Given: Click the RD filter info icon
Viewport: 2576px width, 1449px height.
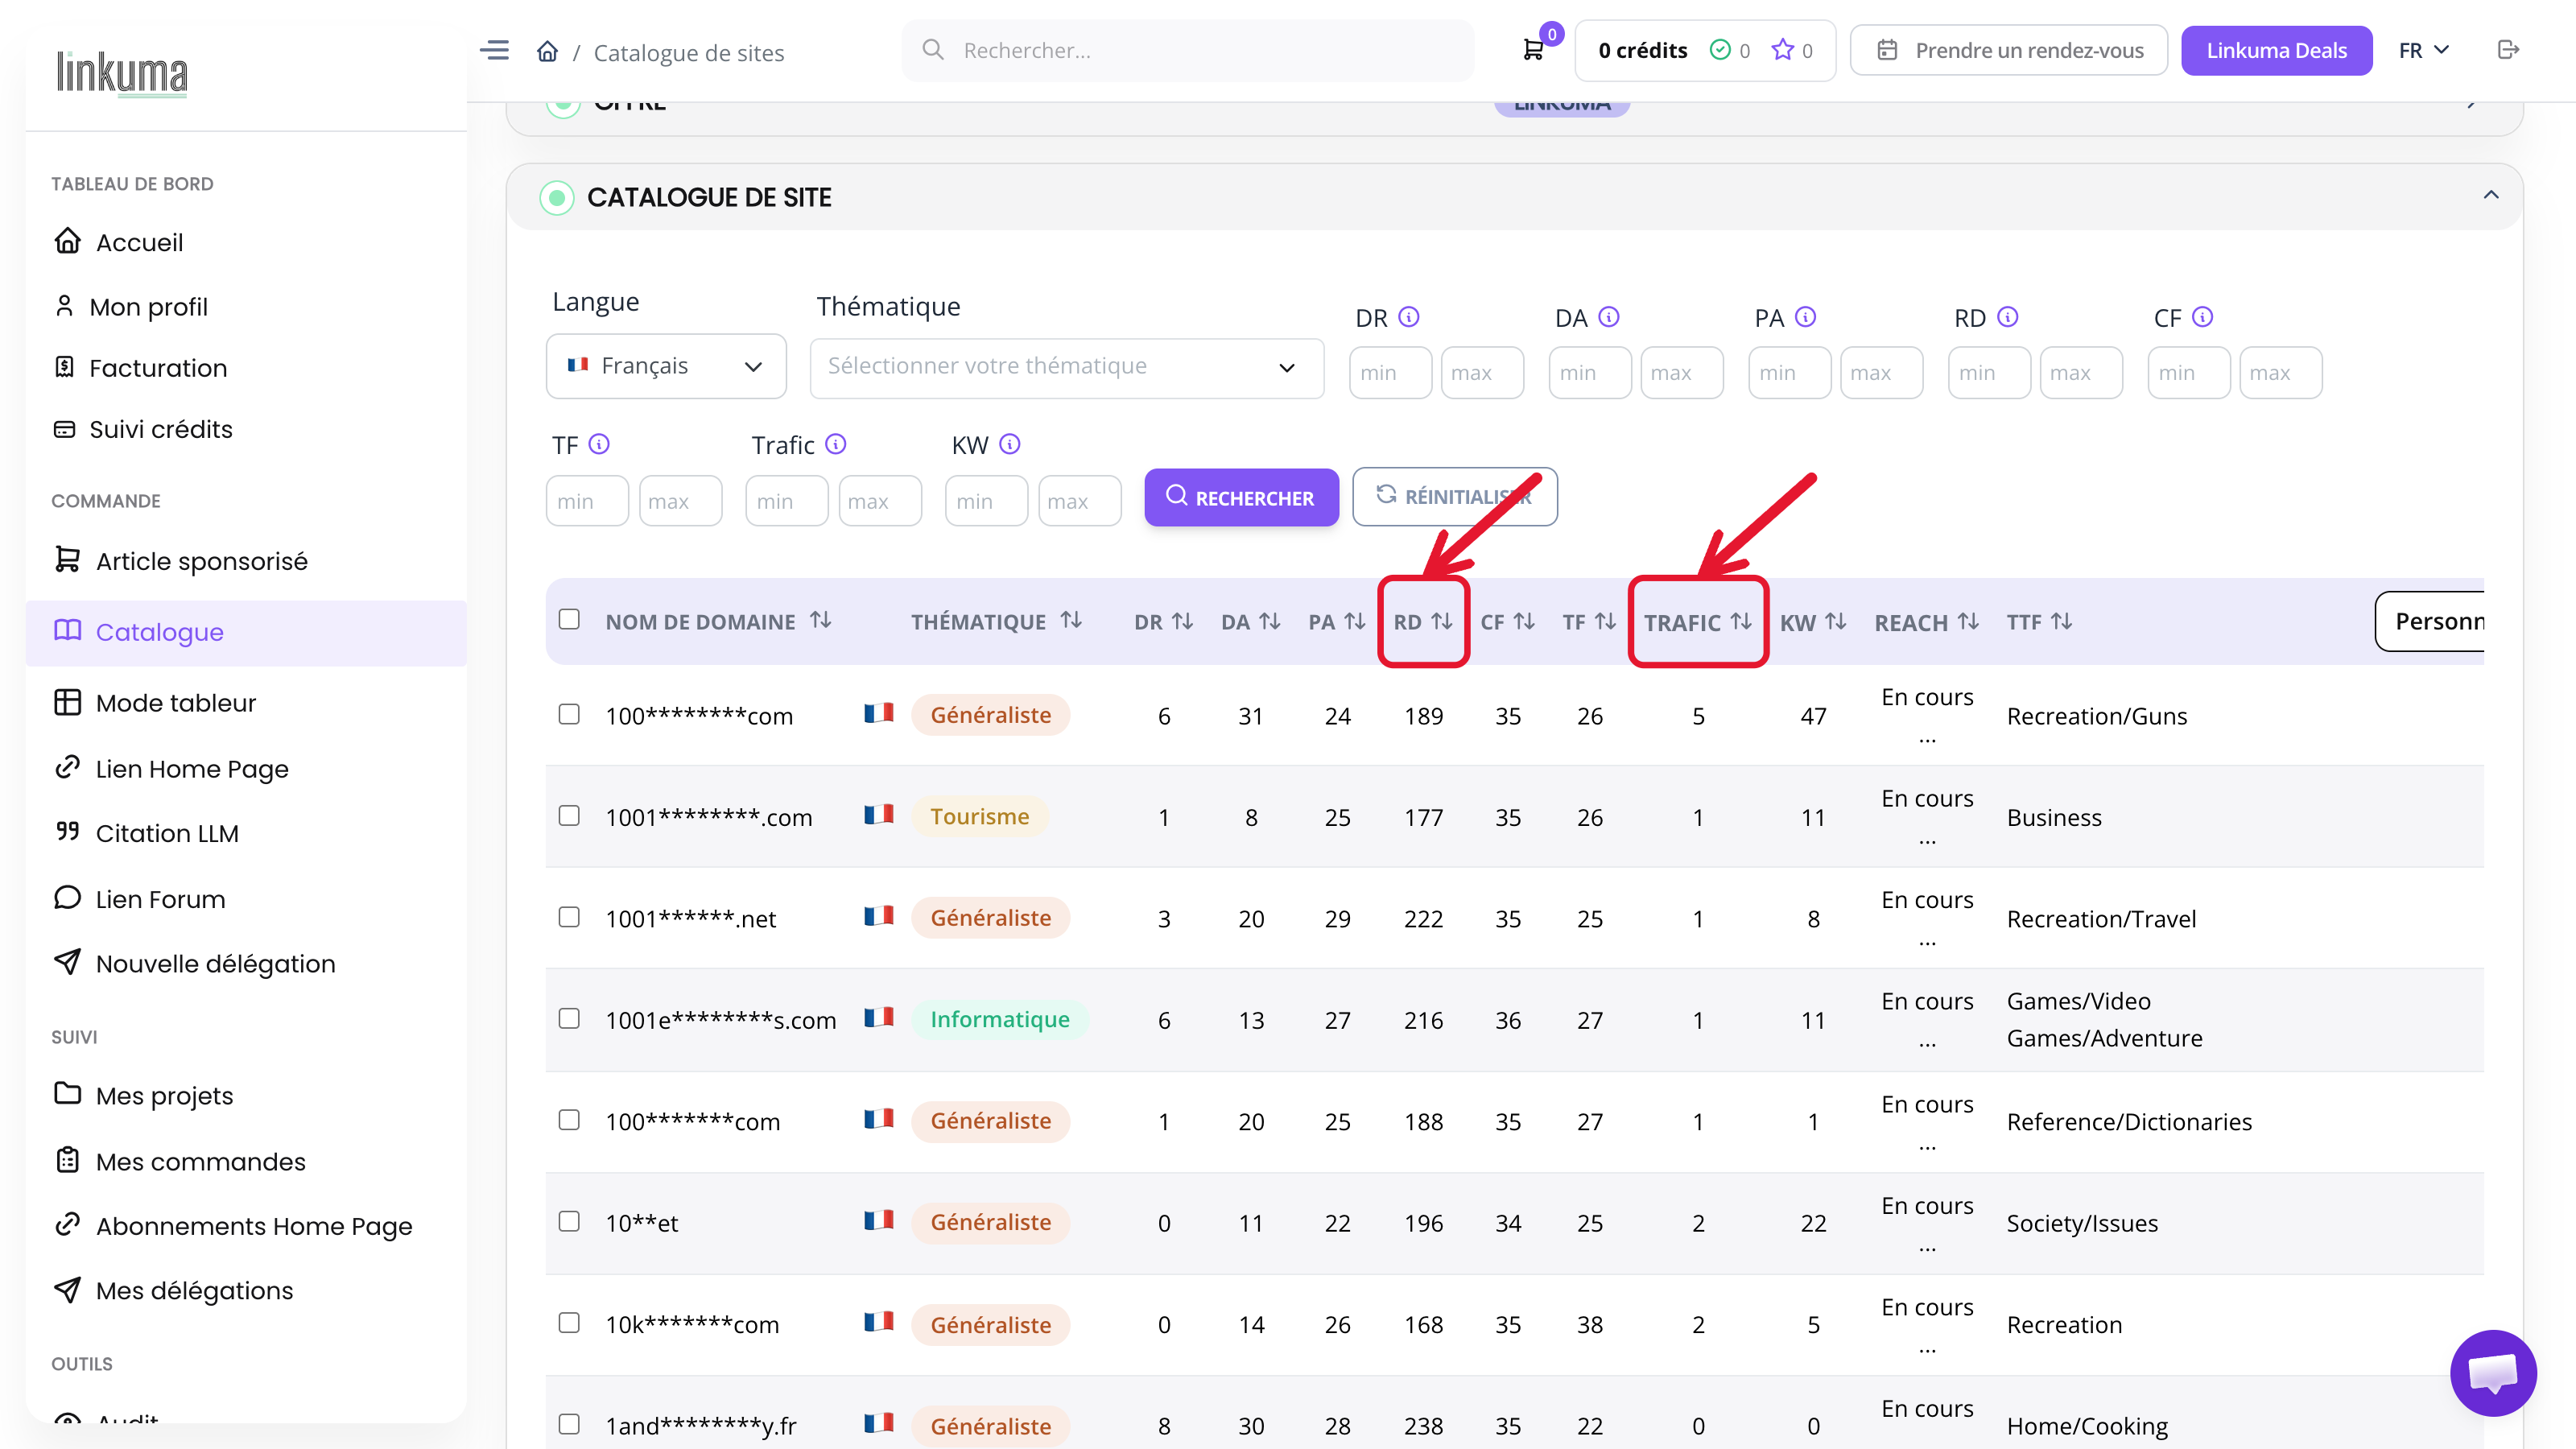Looking at the screenshot, I should (x=2007, y=317).
